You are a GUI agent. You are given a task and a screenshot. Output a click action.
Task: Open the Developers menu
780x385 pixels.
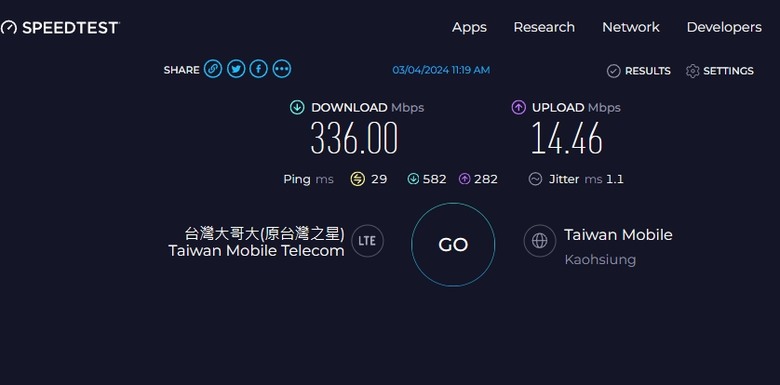pyautogui.click(x=724, y=27)
